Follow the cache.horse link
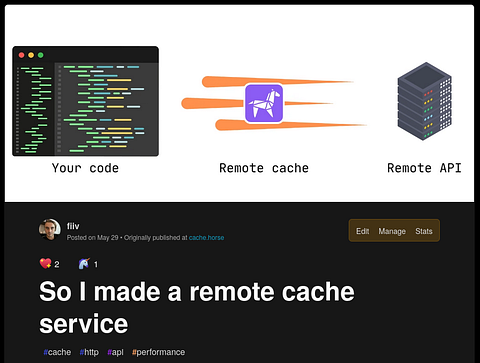Screen dimensions: 480x363 pyautogui.click(x=206, y=238)
